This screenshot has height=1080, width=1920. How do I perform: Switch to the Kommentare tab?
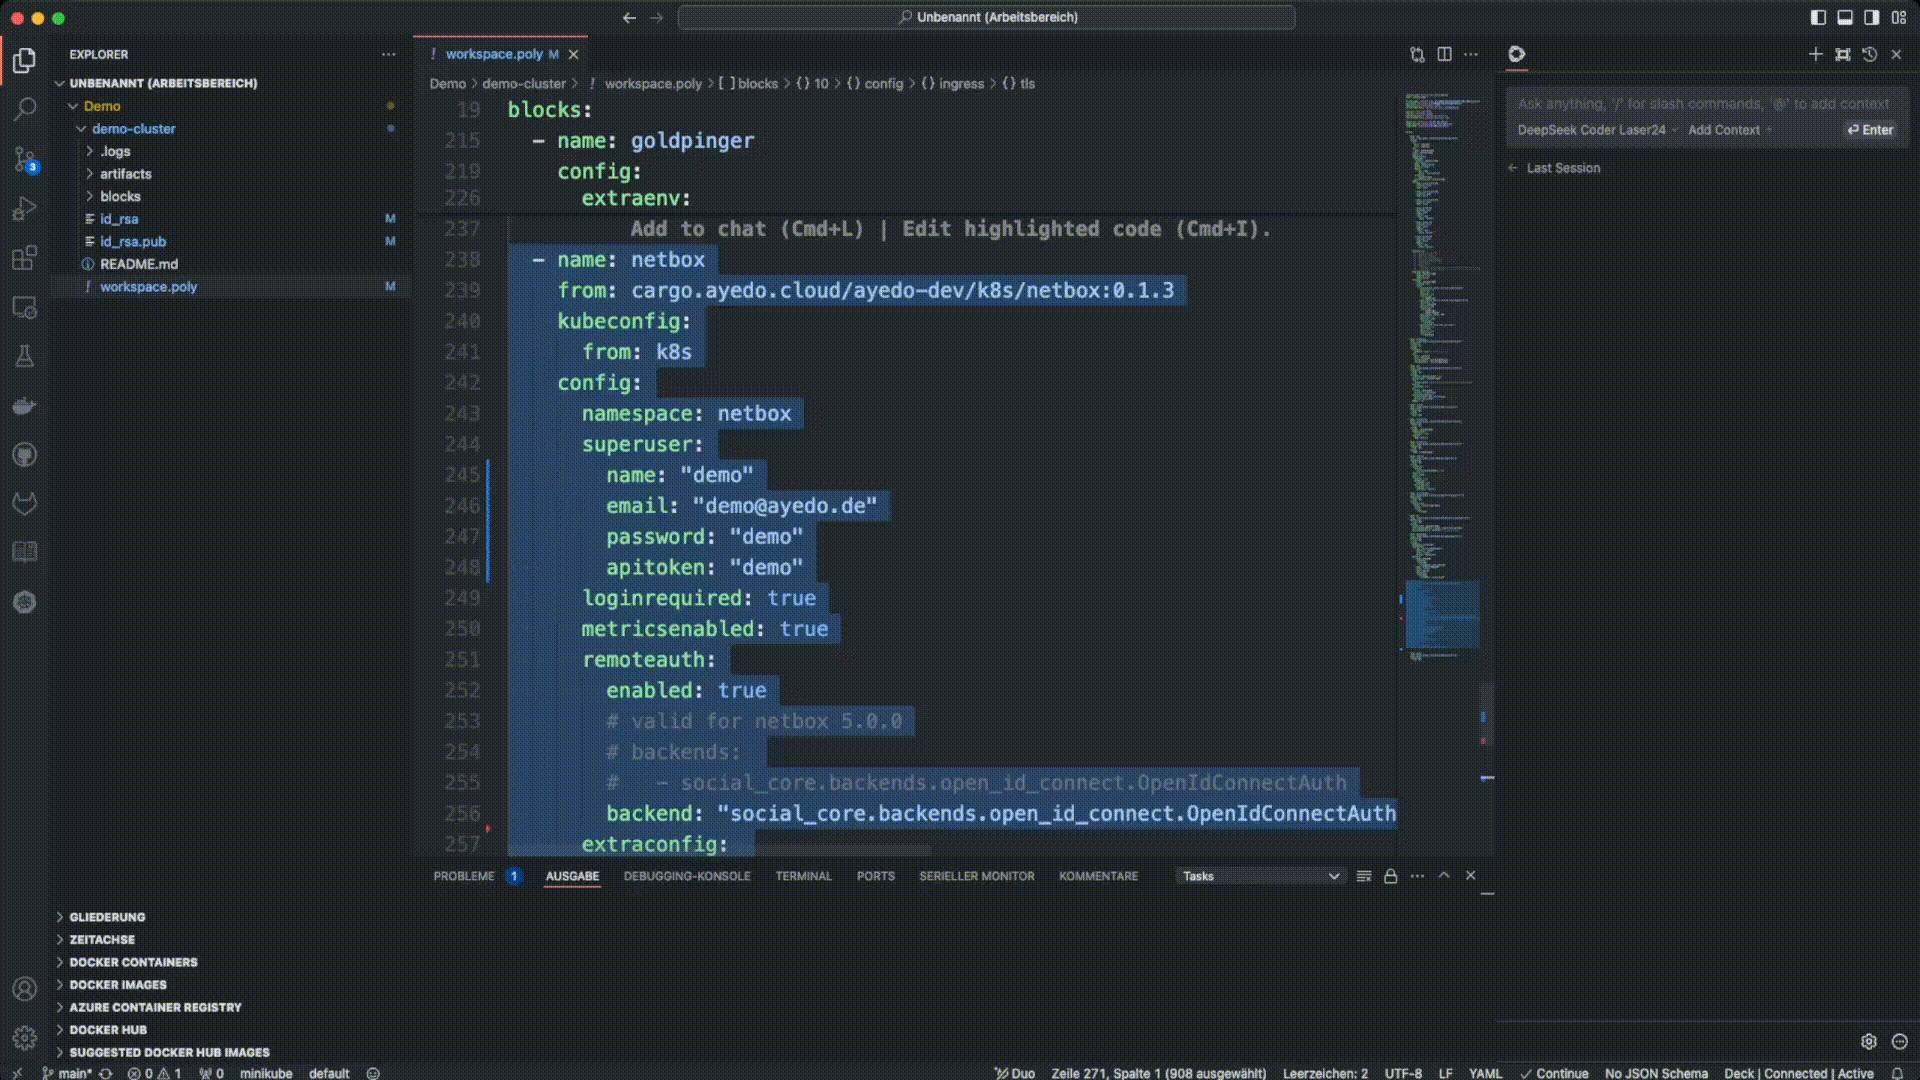pyautogui.click(x=1098, y=876)
